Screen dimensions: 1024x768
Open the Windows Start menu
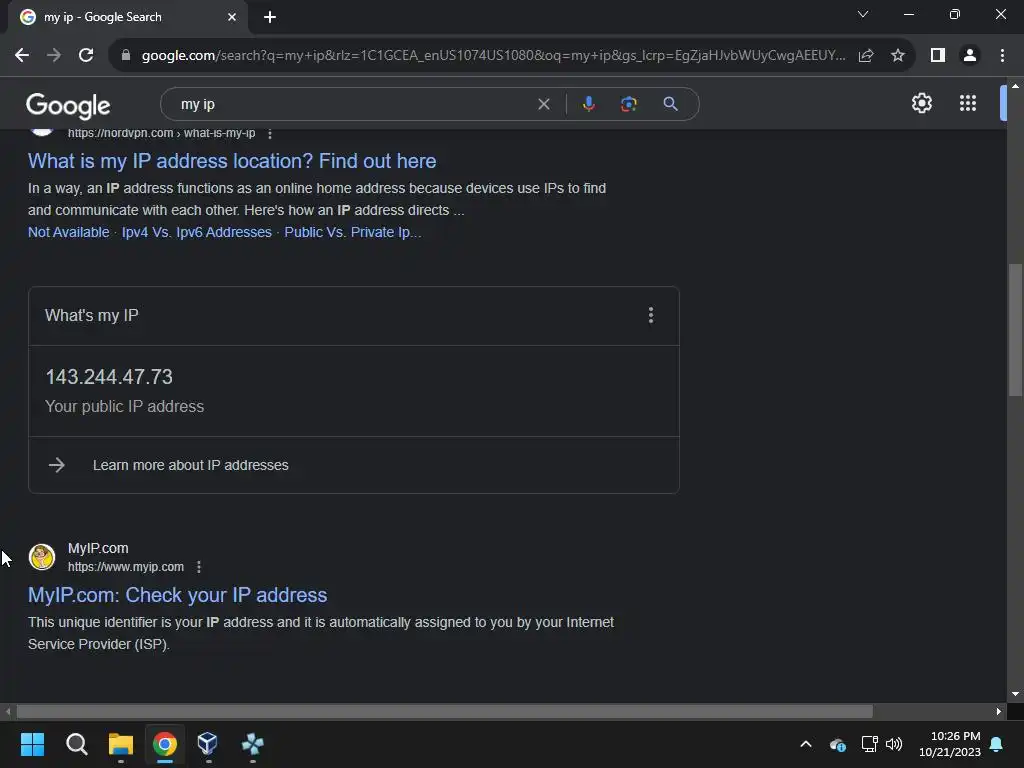tap(32, 744)
